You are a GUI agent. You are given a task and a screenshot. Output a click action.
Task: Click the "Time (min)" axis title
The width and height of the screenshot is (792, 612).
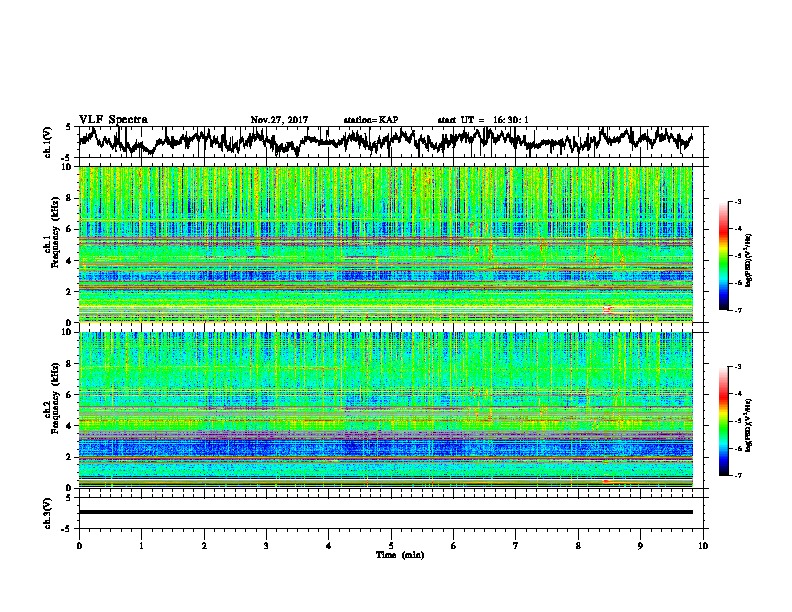pyautogui.click(x=400, y=555)
